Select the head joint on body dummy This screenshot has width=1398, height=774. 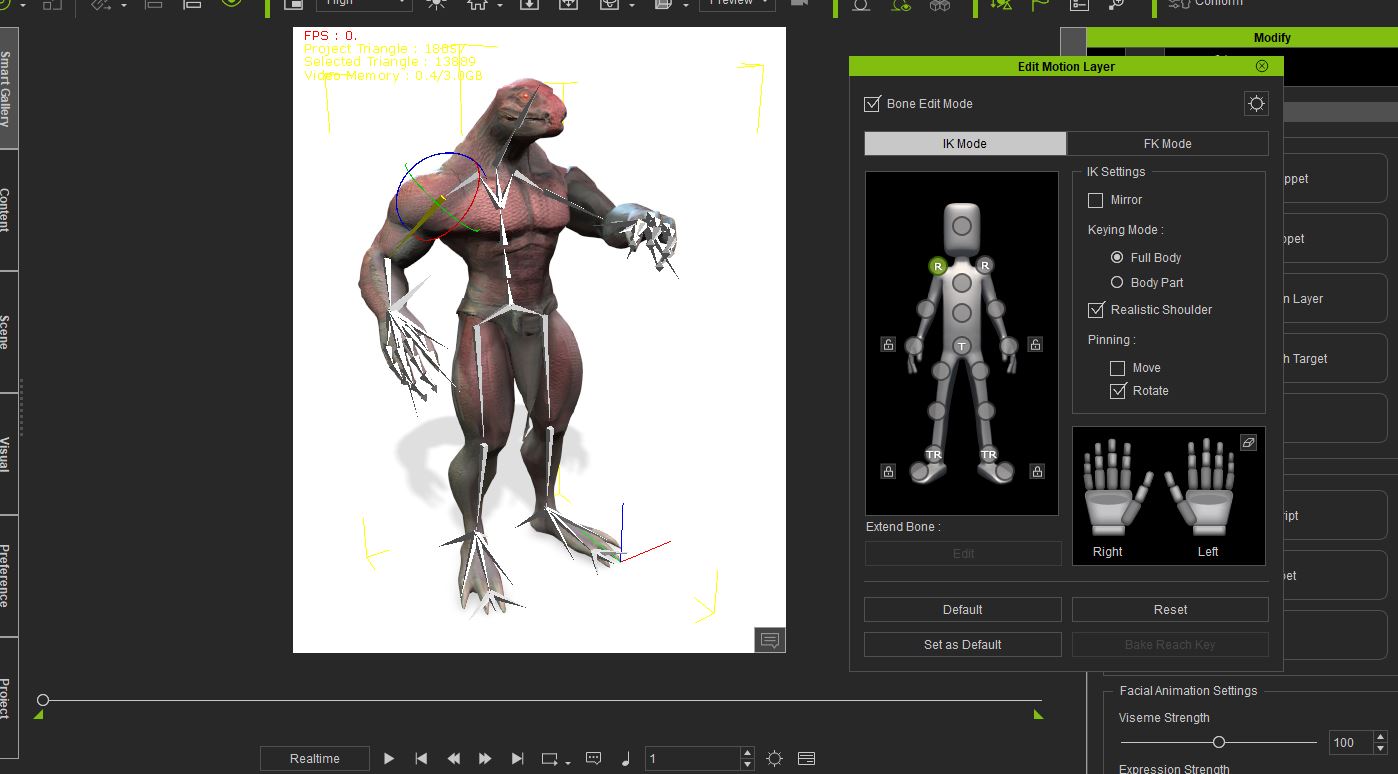point(962,226)
